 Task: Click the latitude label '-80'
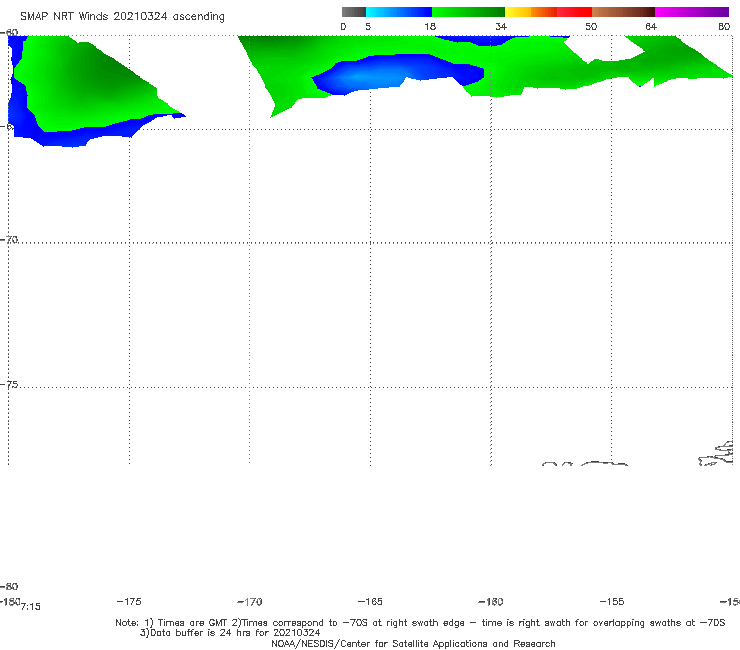[9, 587]
